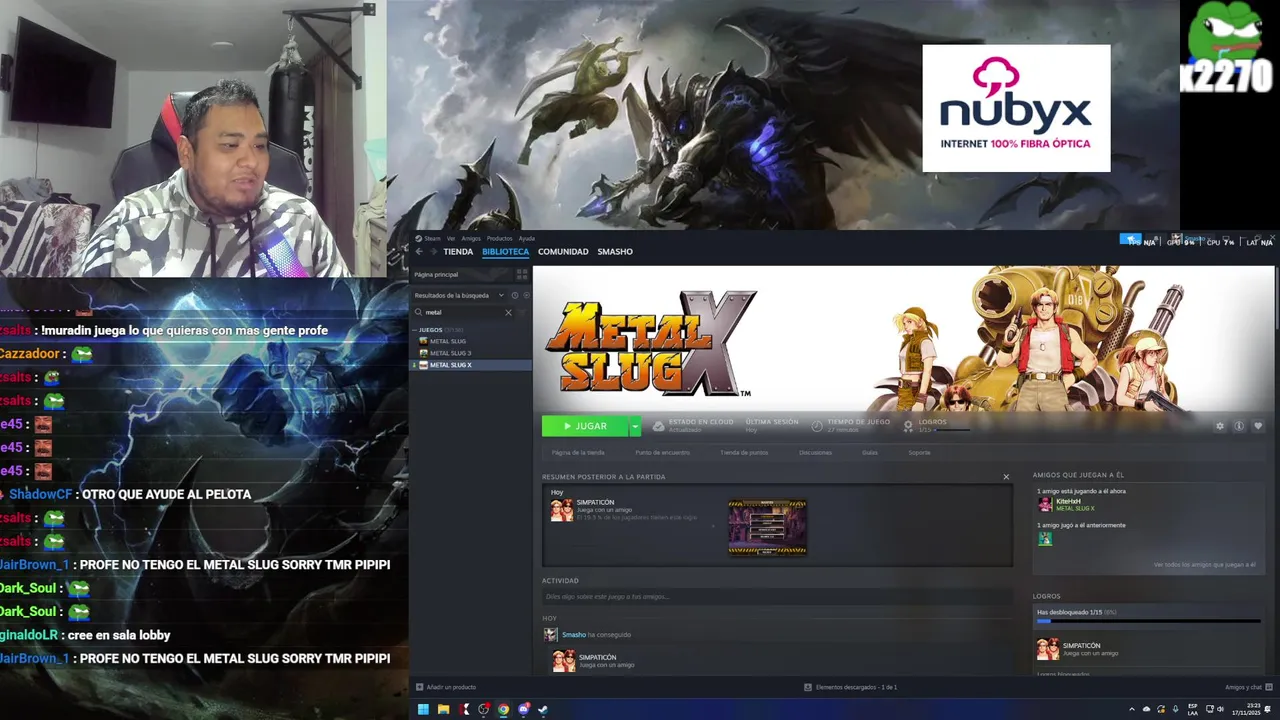
Task: Click the activity comment input field
Action: [x=777, y=597]
